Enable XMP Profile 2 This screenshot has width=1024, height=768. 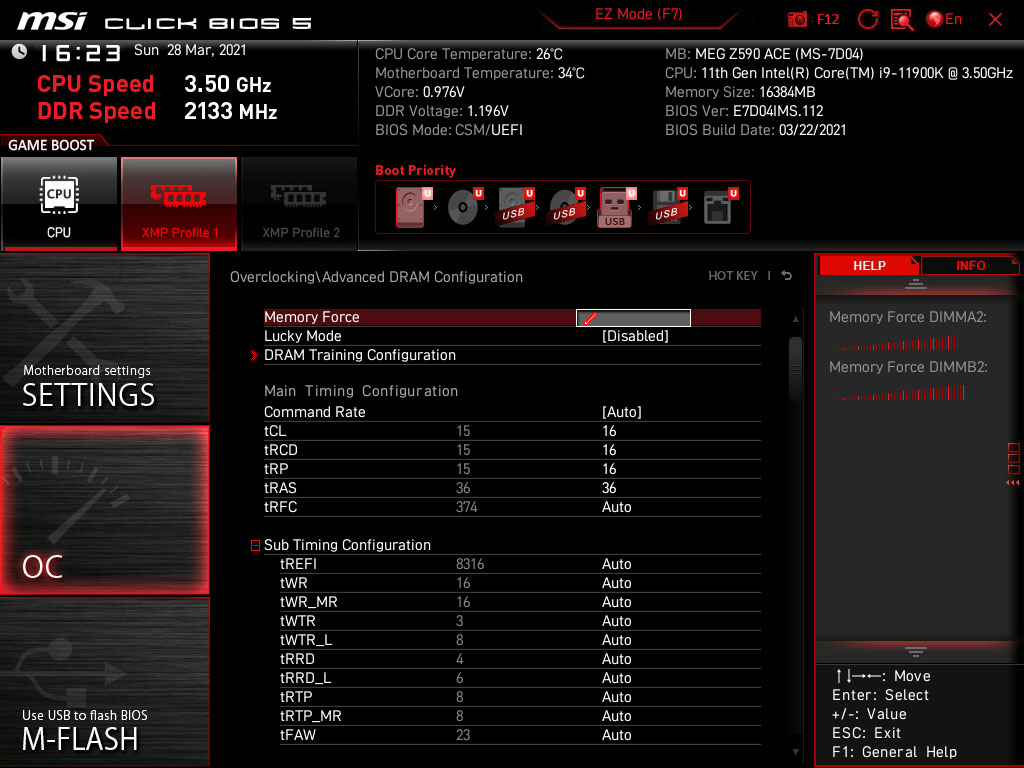pos(300,204)
